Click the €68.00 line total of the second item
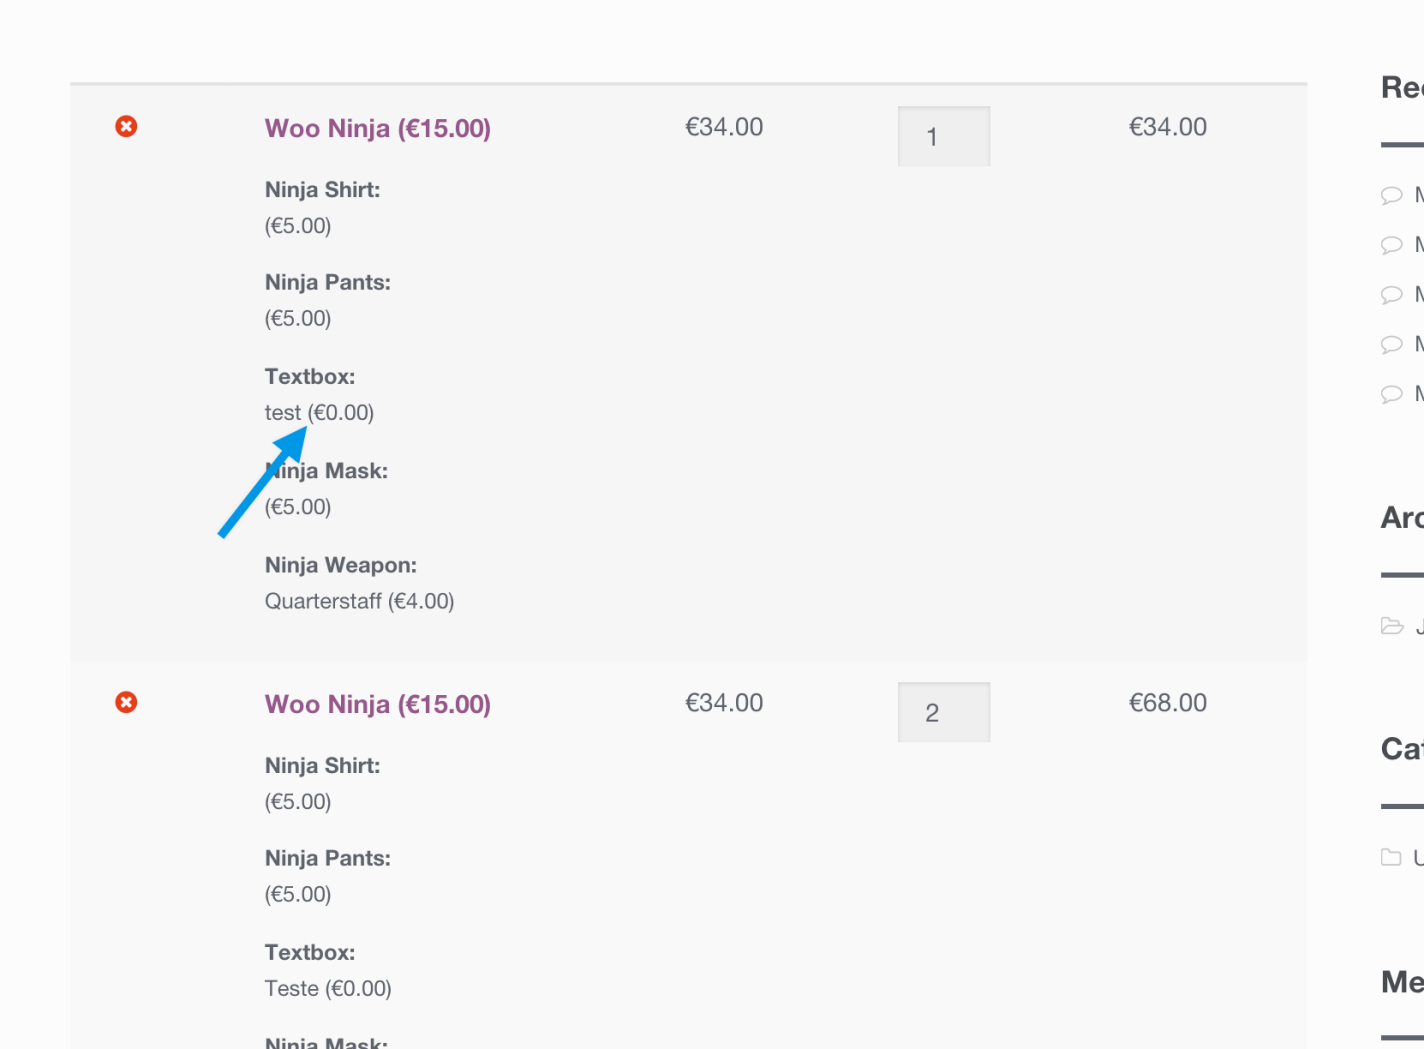The width and height of the screenshot is (1424, 1049). coord(1167,702)
